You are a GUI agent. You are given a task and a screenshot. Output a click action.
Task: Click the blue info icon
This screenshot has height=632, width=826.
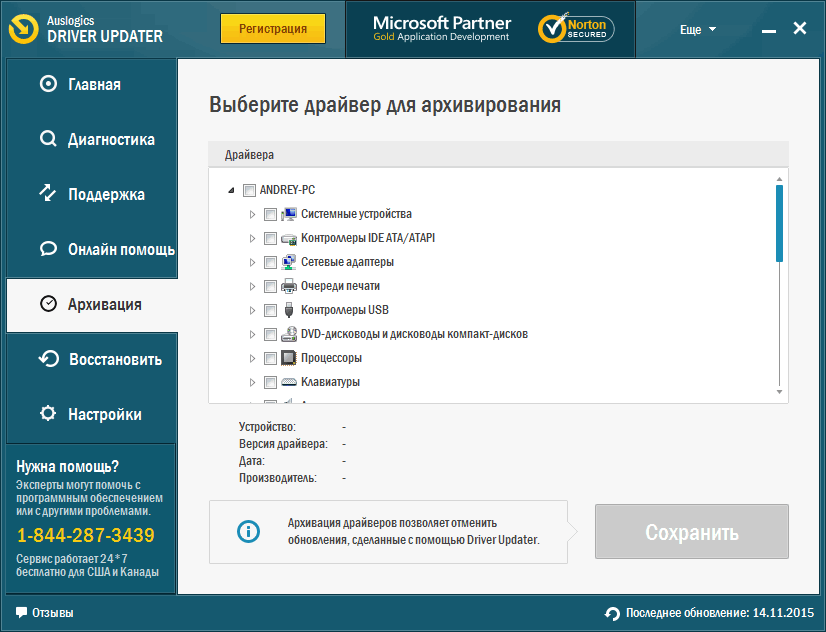(247, 531)
